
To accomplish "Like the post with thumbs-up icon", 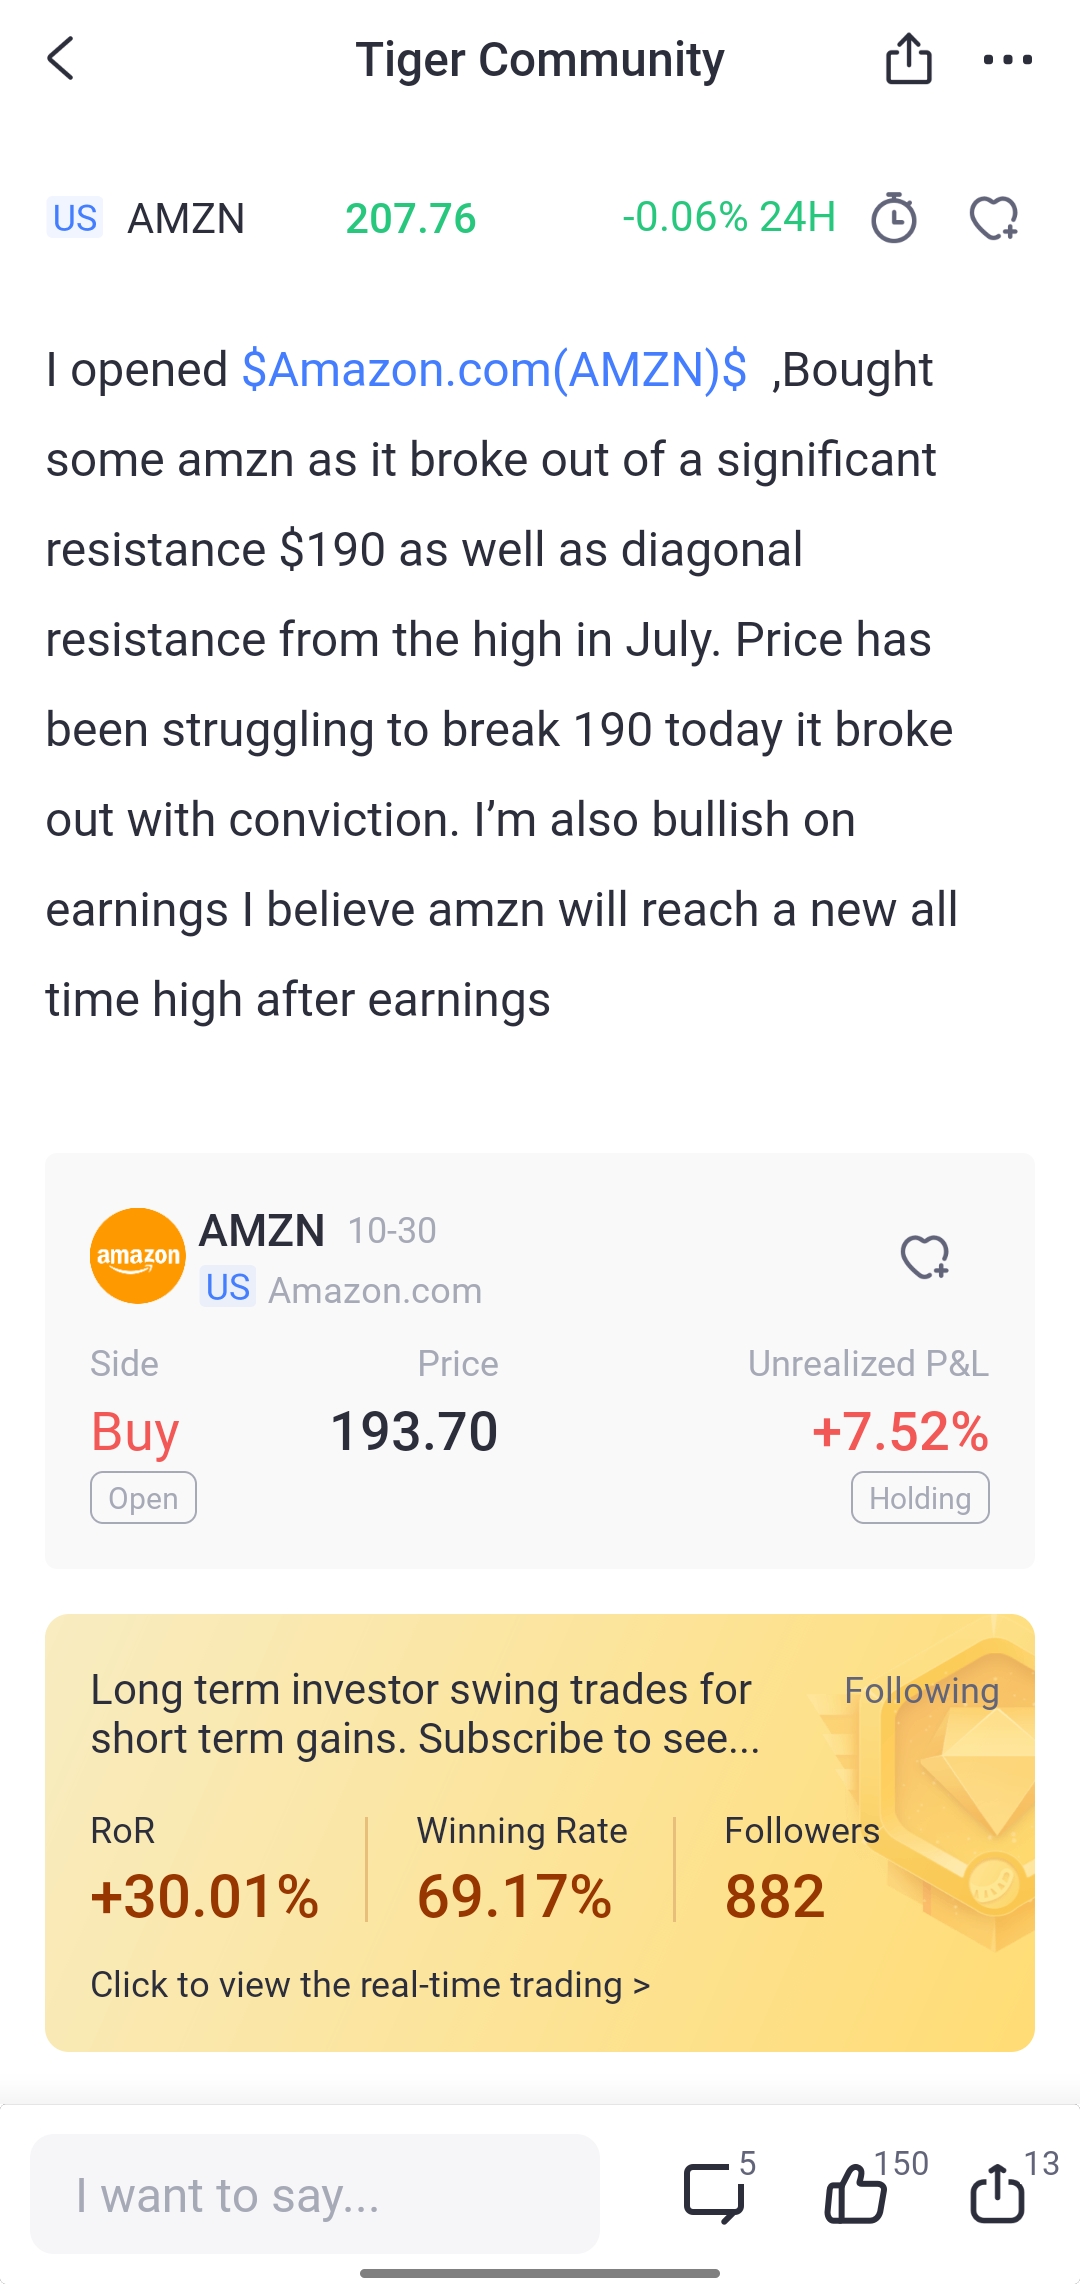I will [x=856, y=2193].
